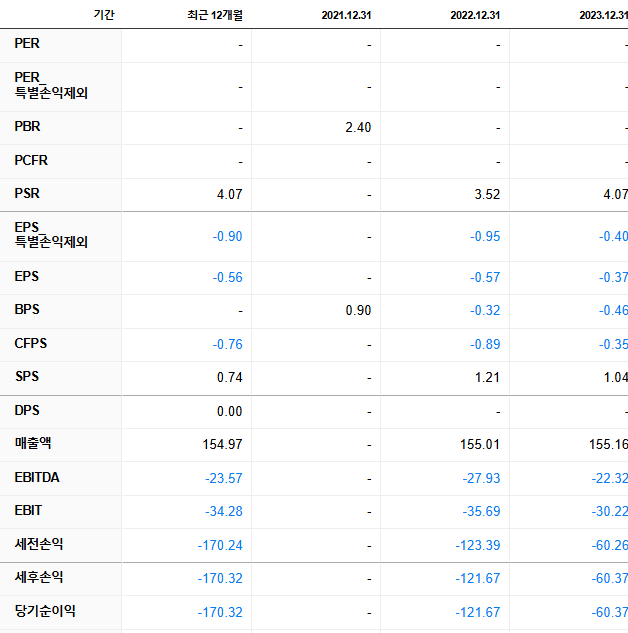Viewport: 628px width, 633px height.
Task: Select the 2022.12.31 column header
Action: click(x=475, y=15)
